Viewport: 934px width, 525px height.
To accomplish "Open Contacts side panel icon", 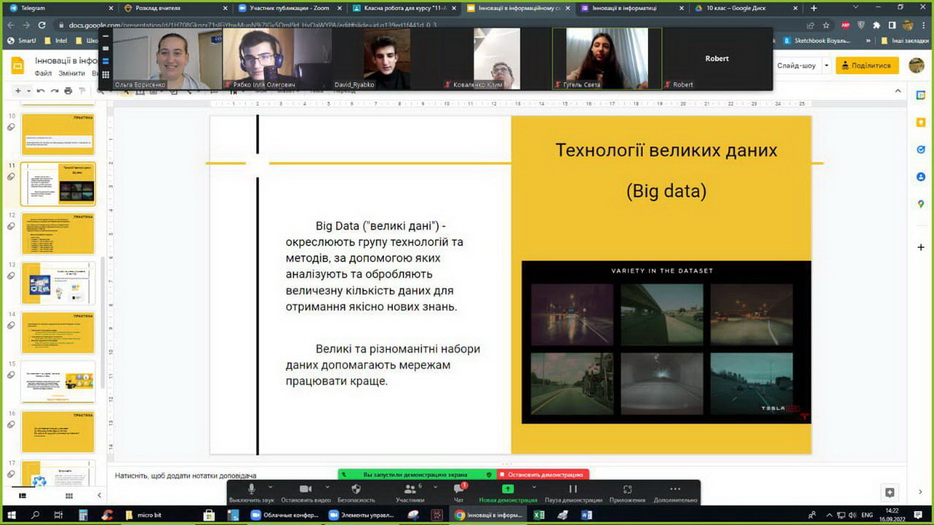I will (921, 177).
